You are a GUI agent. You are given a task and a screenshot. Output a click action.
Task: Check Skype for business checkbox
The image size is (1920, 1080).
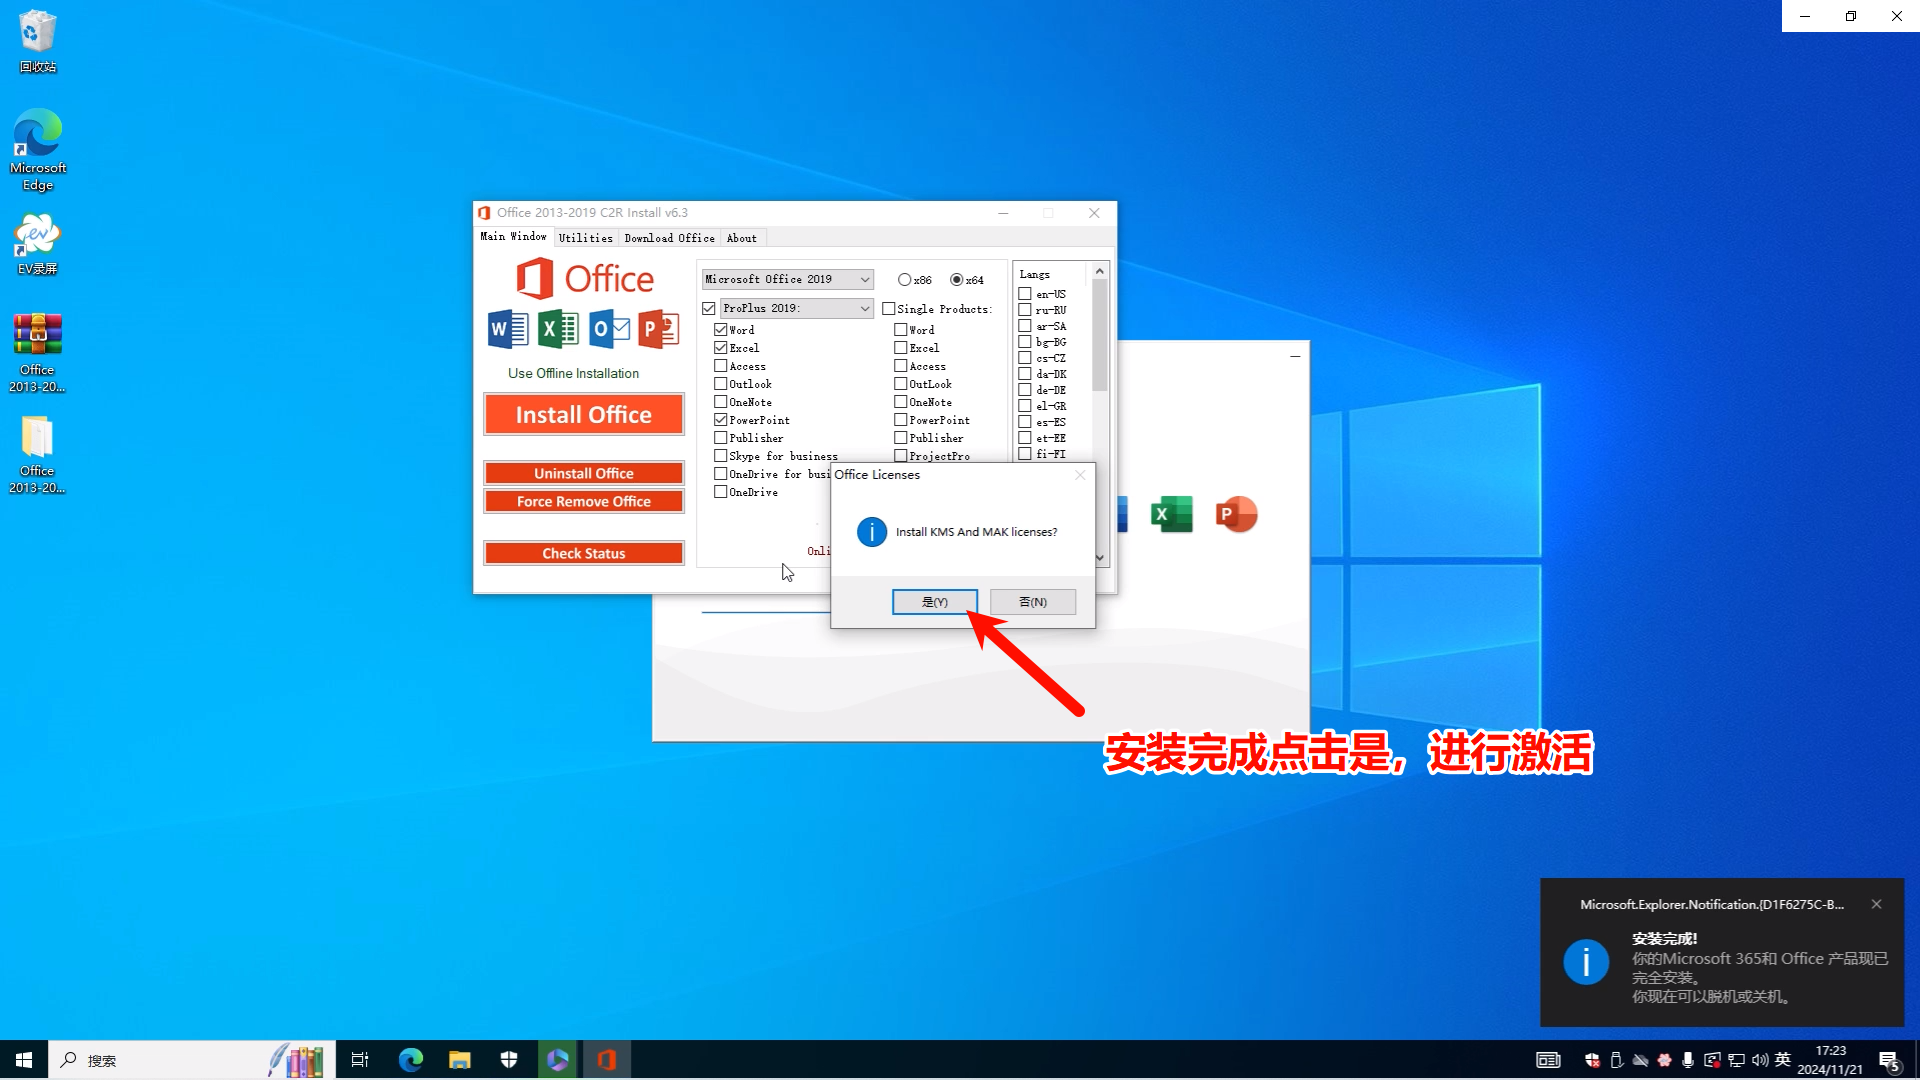point(721,456)
